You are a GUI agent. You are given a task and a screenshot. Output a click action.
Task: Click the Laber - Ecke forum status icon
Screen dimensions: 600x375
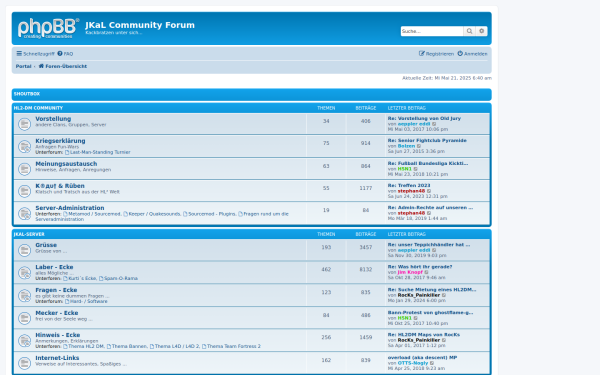click(x=24, y=273)
